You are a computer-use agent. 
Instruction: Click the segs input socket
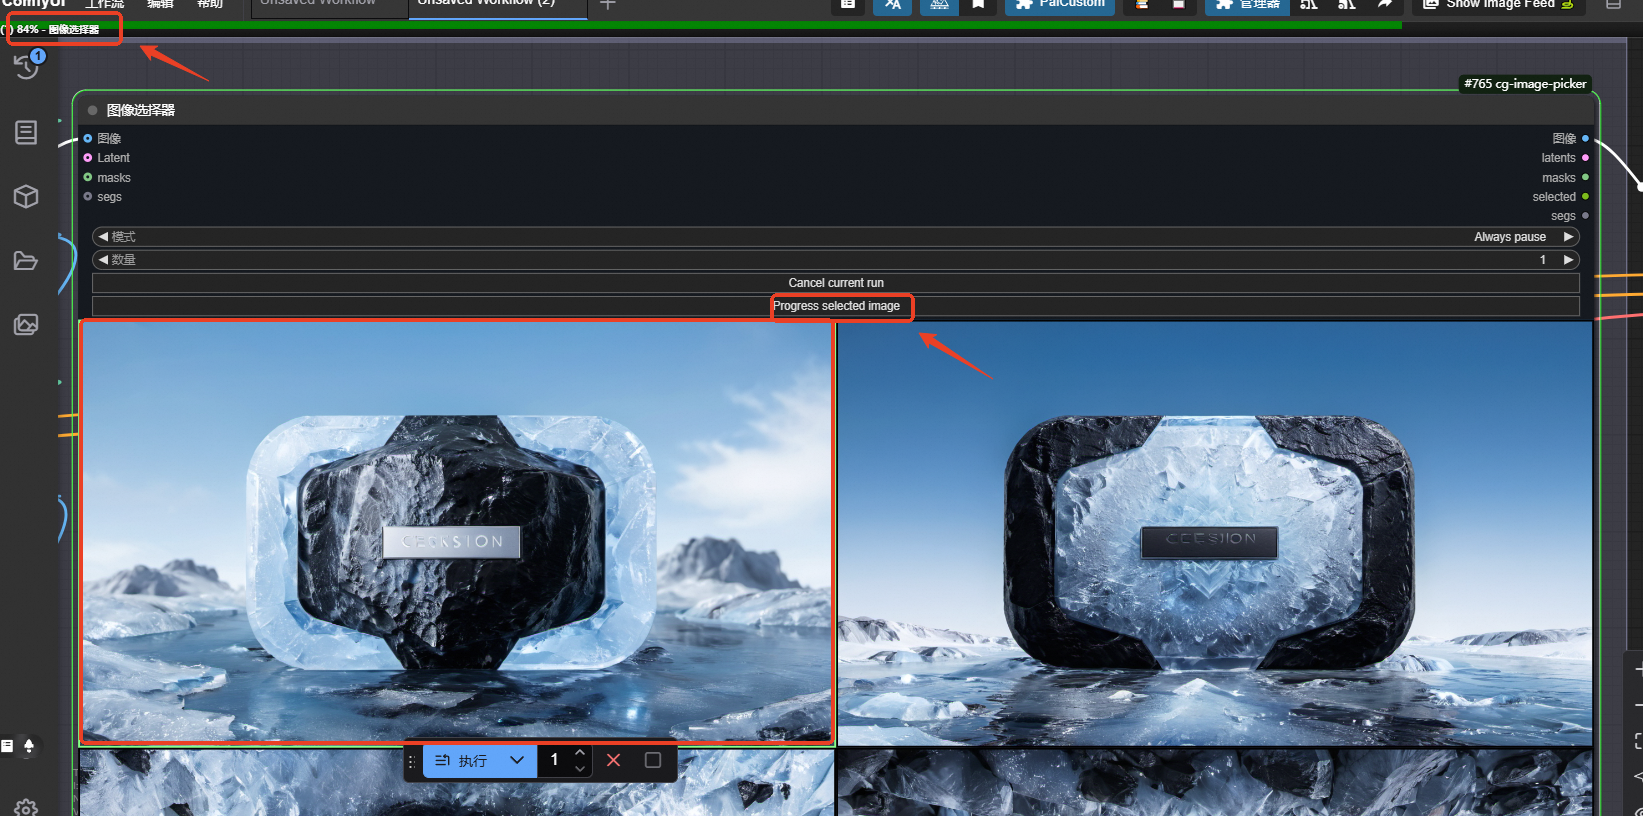[88, 197]
